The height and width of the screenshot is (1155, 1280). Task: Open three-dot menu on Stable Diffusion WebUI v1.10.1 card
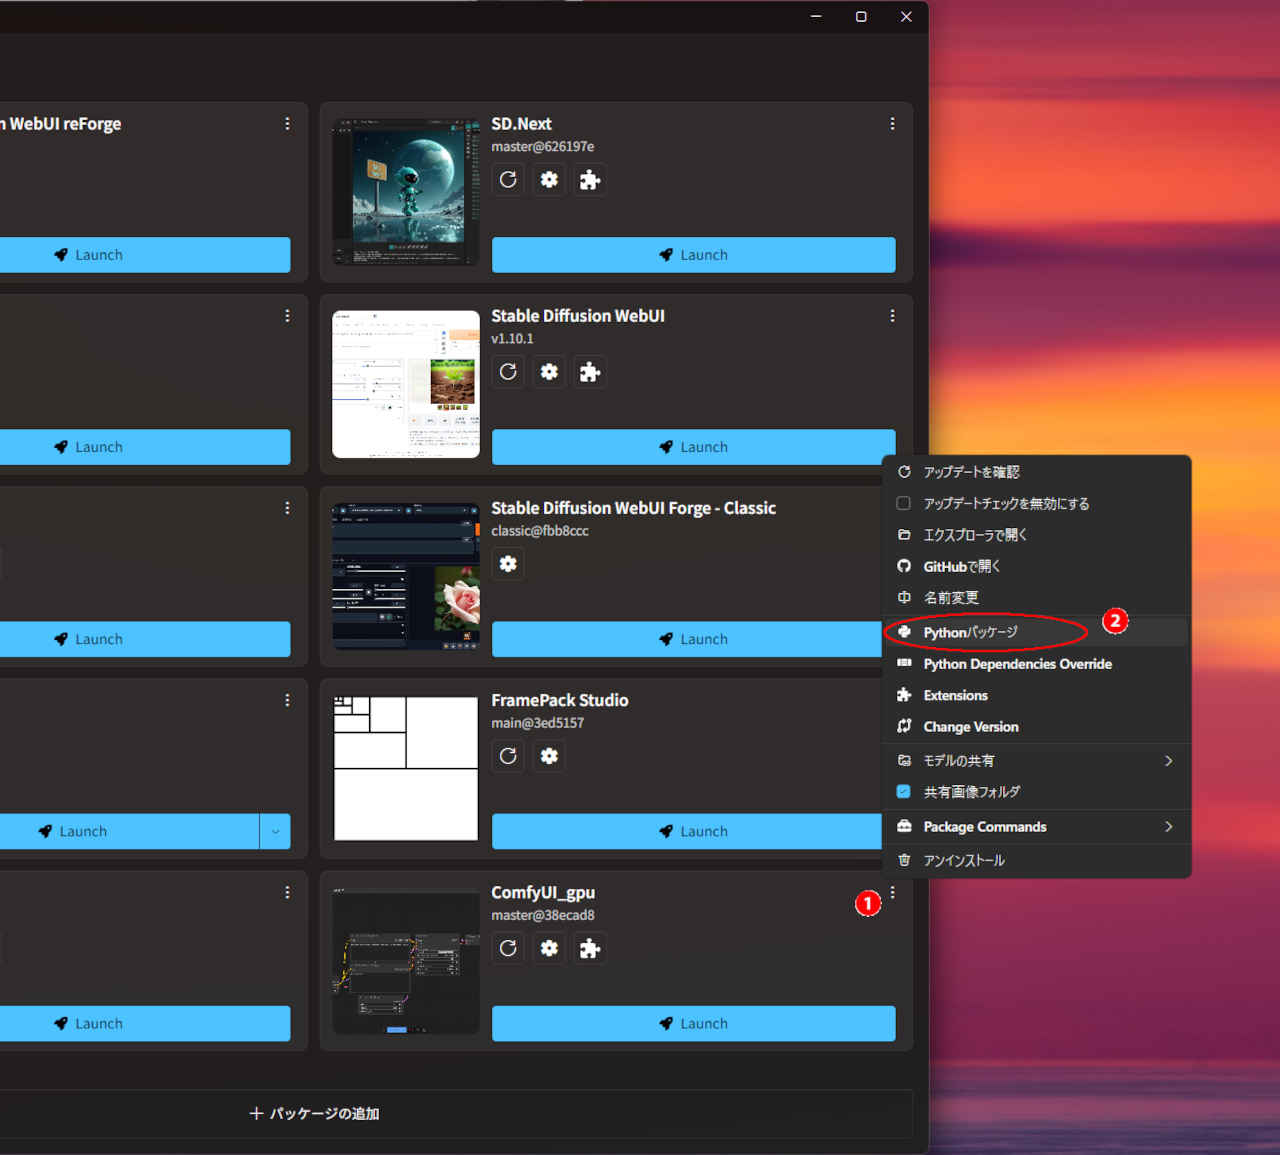892,316
